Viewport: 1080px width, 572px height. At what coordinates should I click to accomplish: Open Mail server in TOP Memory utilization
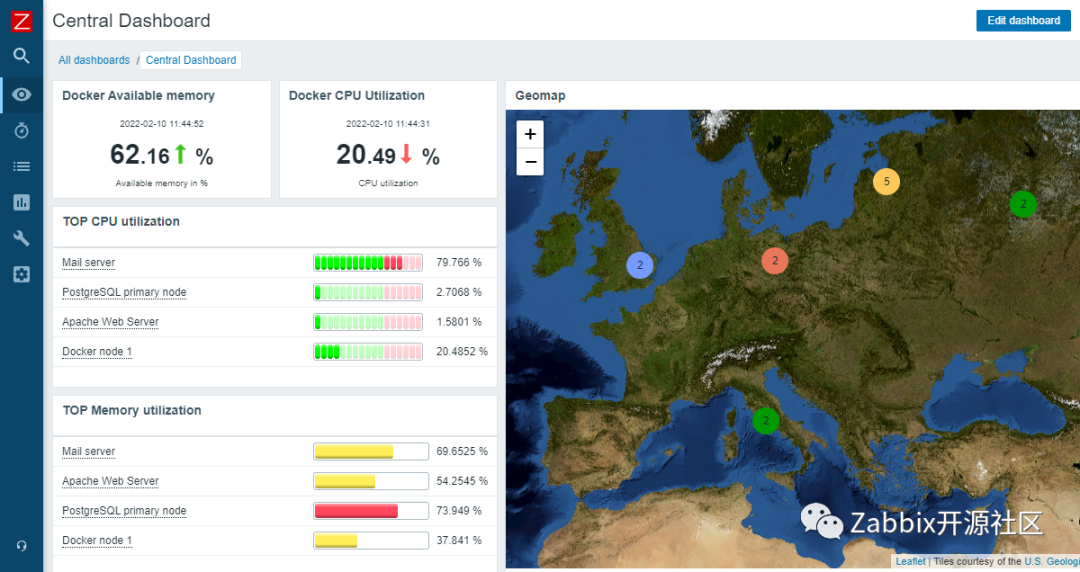pyautogui.click(x=88, y=451)
